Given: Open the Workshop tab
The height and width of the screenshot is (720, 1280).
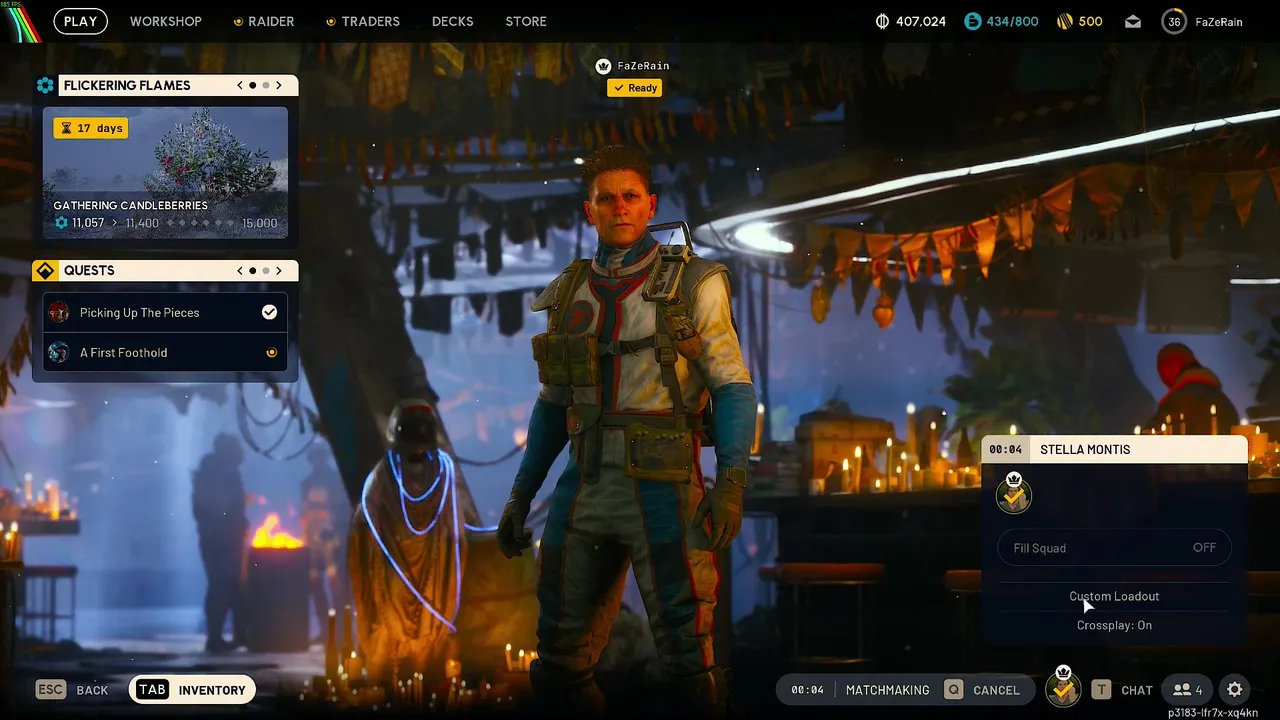Looking at the screenshot, I should point(165,21).
